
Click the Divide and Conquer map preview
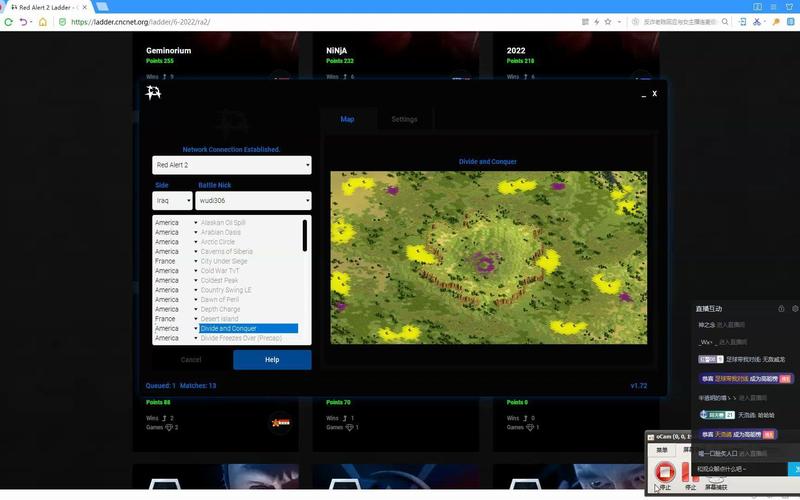point(488,257)
